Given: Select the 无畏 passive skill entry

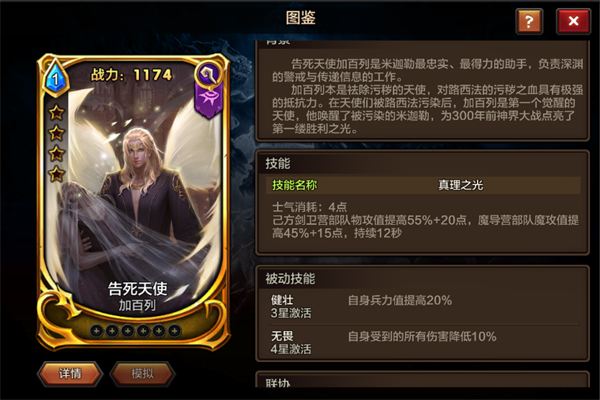Looking at the screenshot, I should (423, 343).
